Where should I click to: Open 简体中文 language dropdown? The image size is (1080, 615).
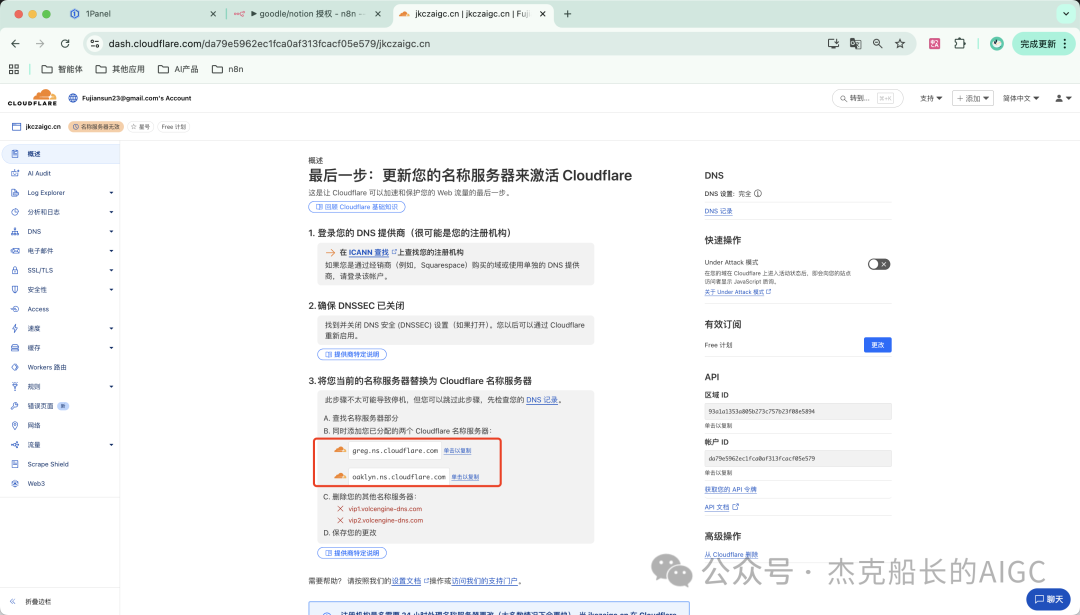1021,98
